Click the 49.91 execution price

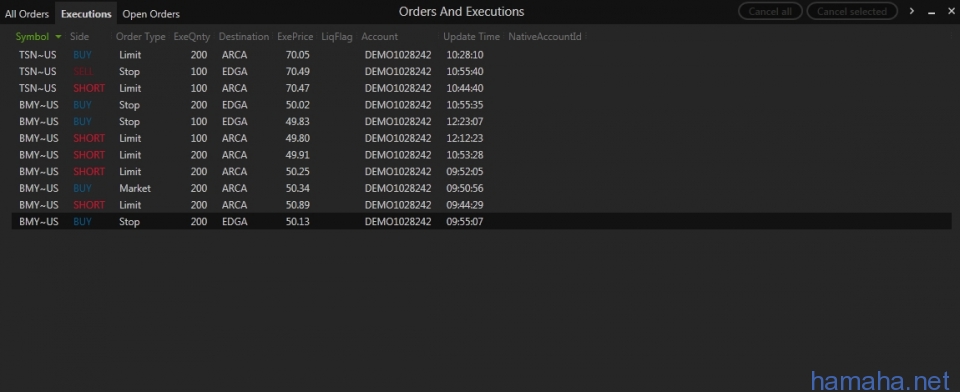298,155
